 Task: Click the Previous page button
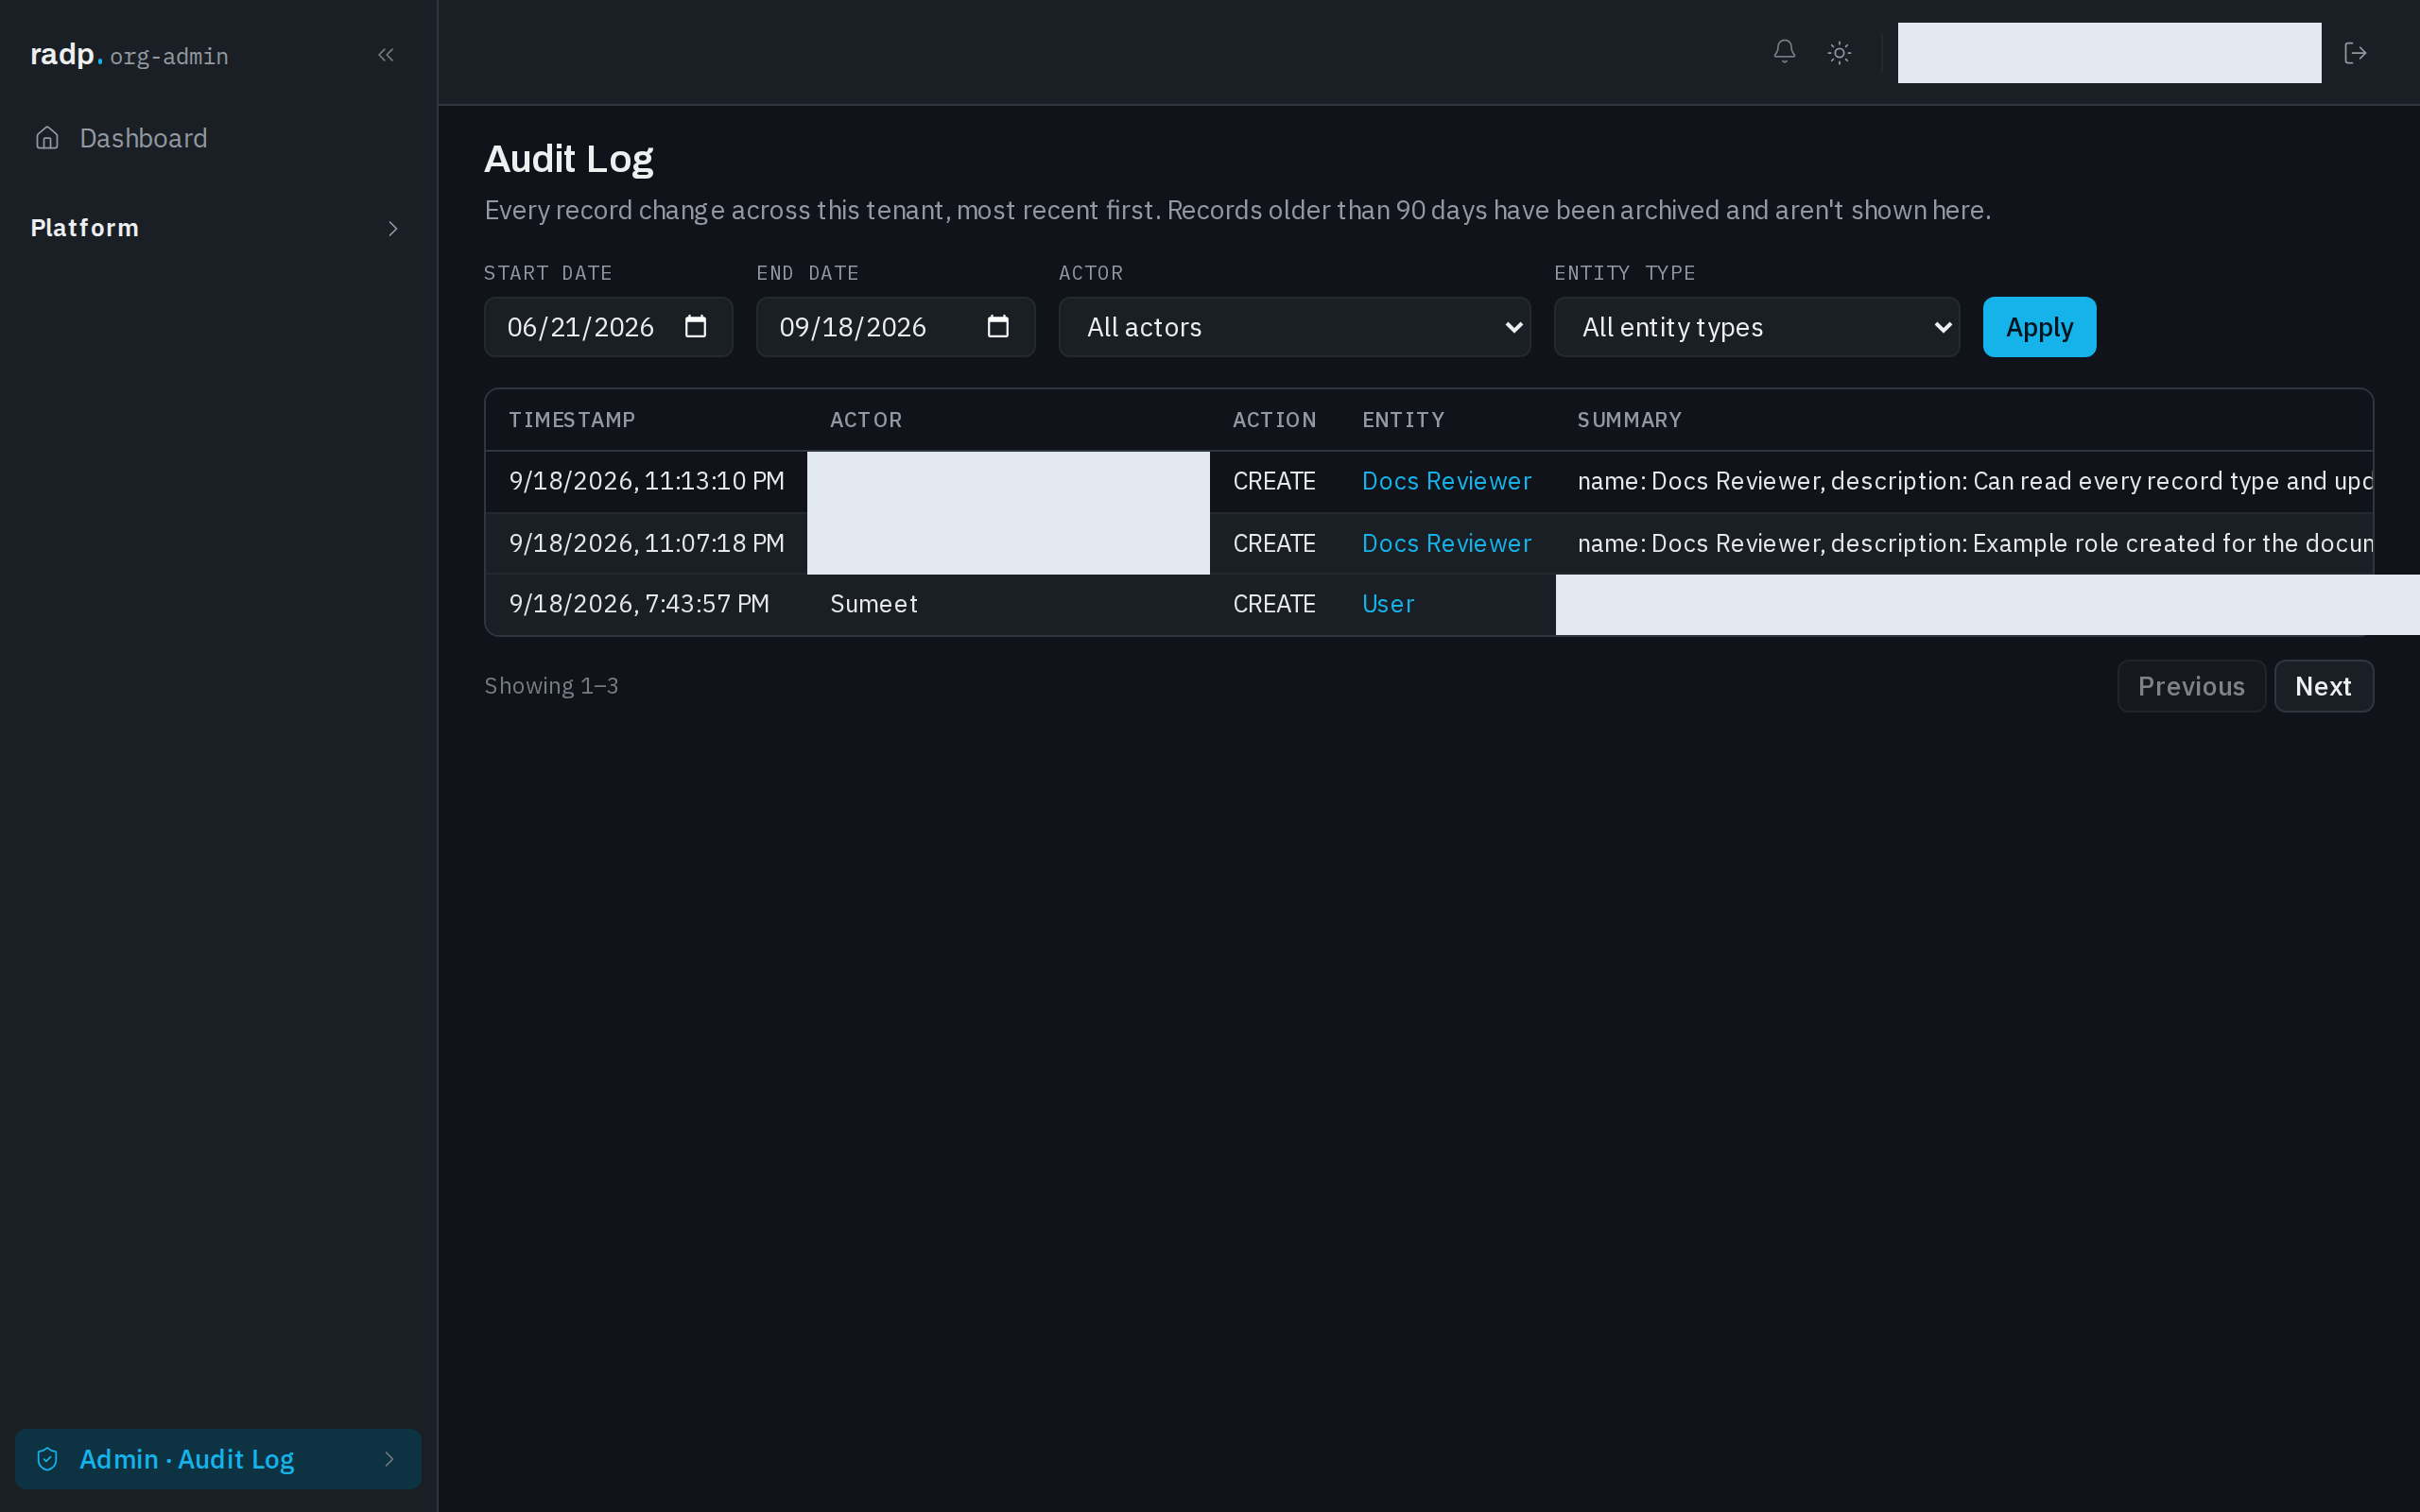click(2191, 686)
